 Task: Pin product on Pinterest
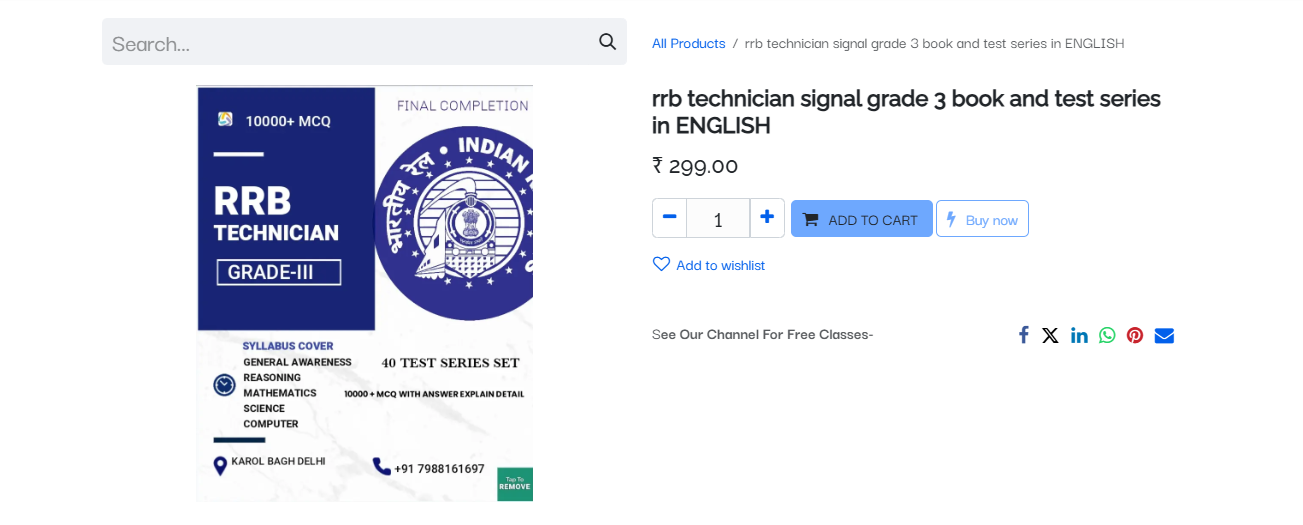(1135, 335)
